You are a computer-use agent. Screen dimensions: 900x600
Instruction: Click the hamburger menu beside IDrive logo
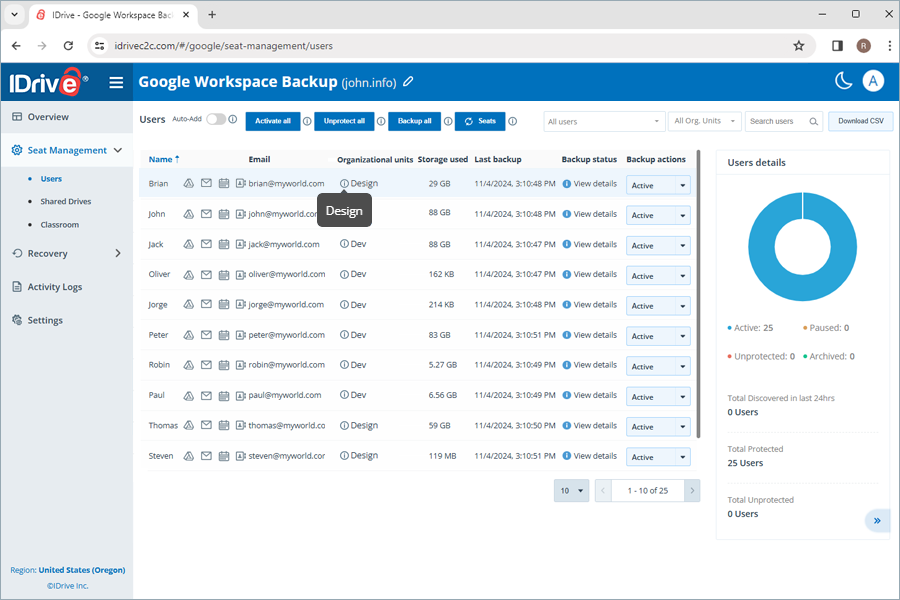117,81
